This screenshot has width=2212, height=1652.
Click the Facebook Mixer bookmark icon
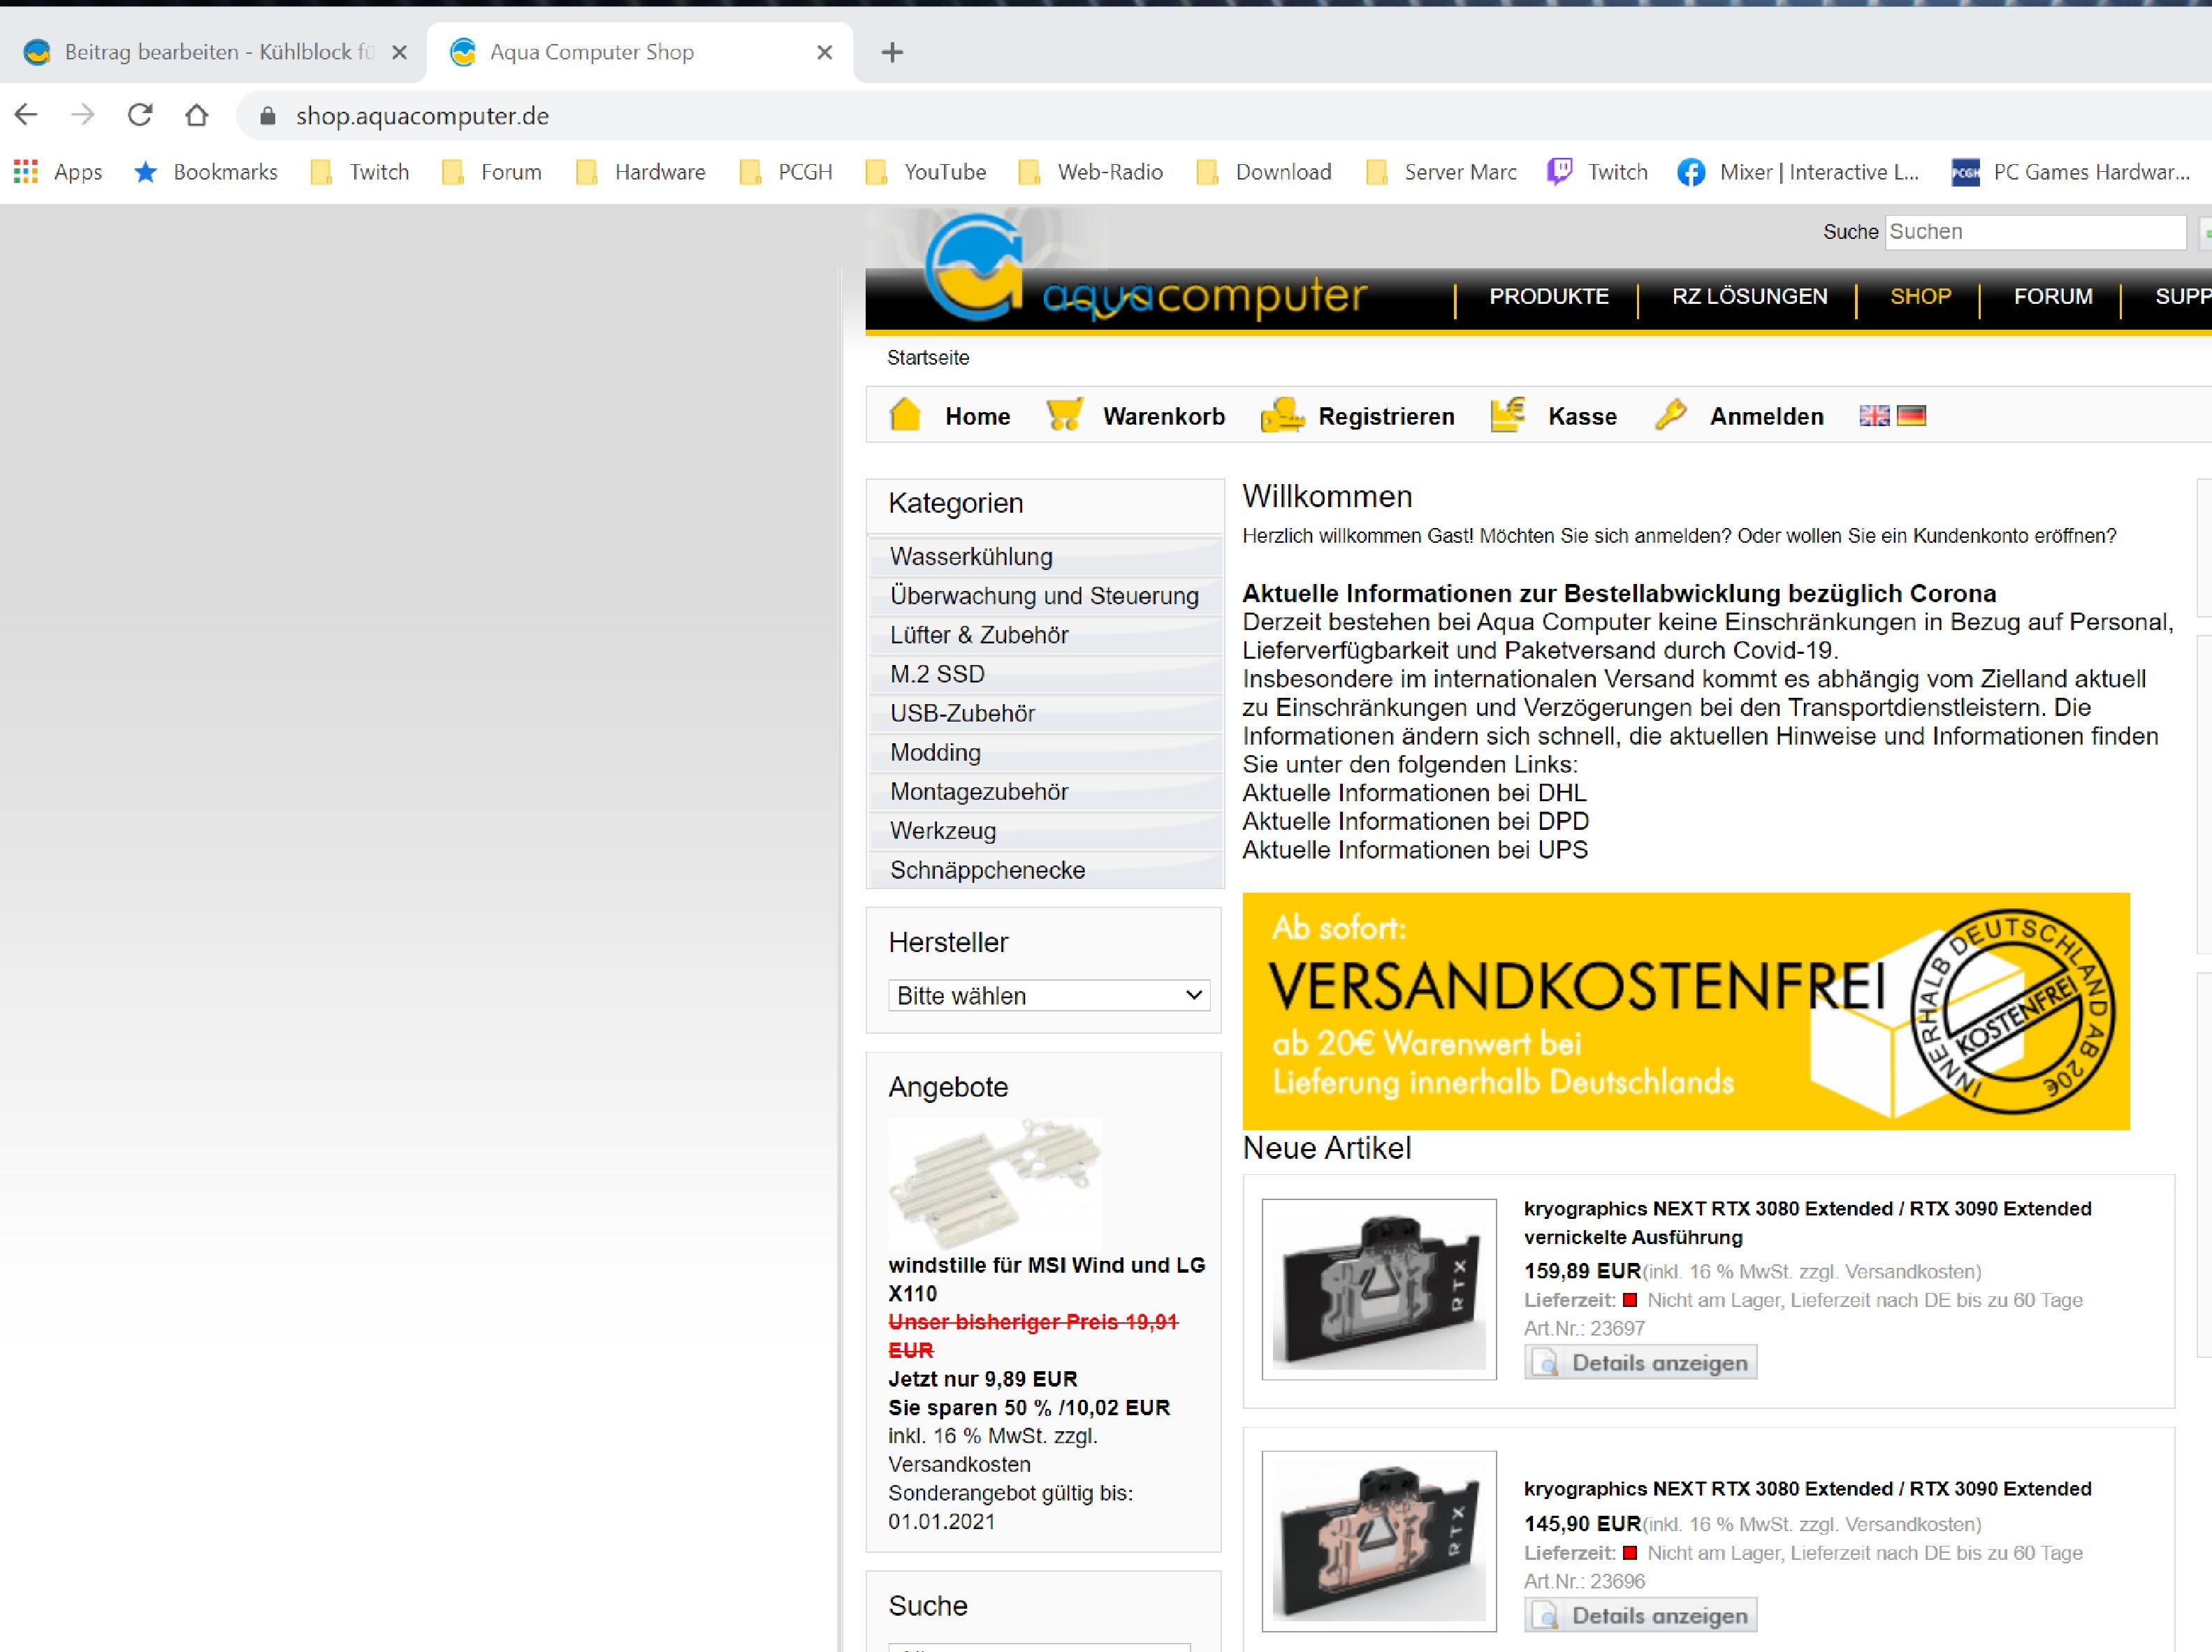tap(1691, 172)
